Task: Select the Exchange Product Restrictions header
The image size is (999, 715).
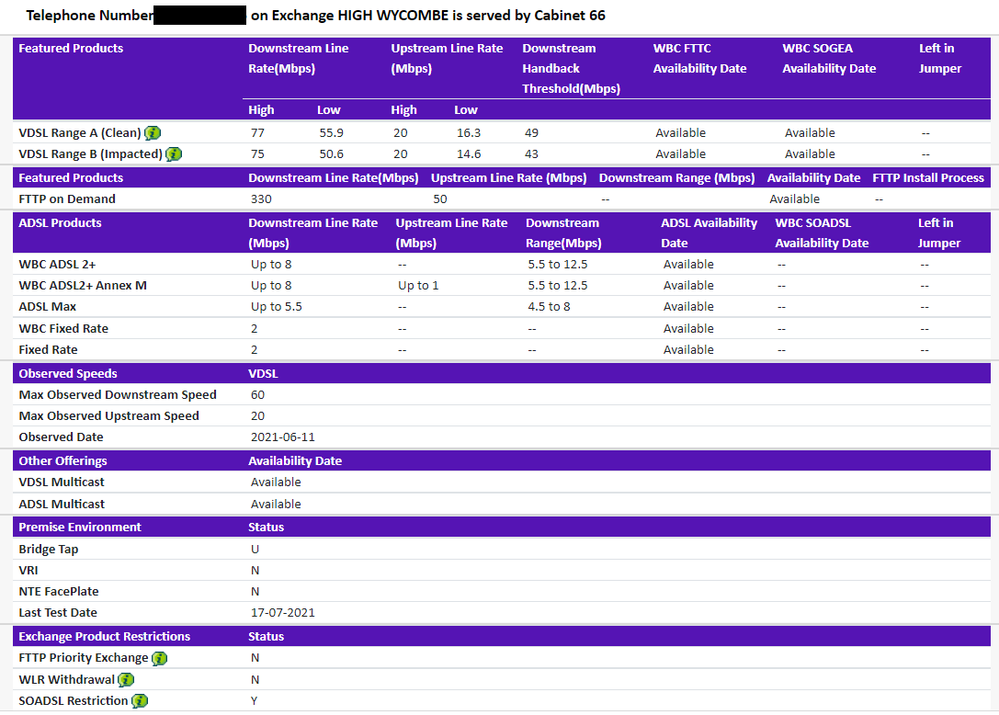Action: coord(104,636)
